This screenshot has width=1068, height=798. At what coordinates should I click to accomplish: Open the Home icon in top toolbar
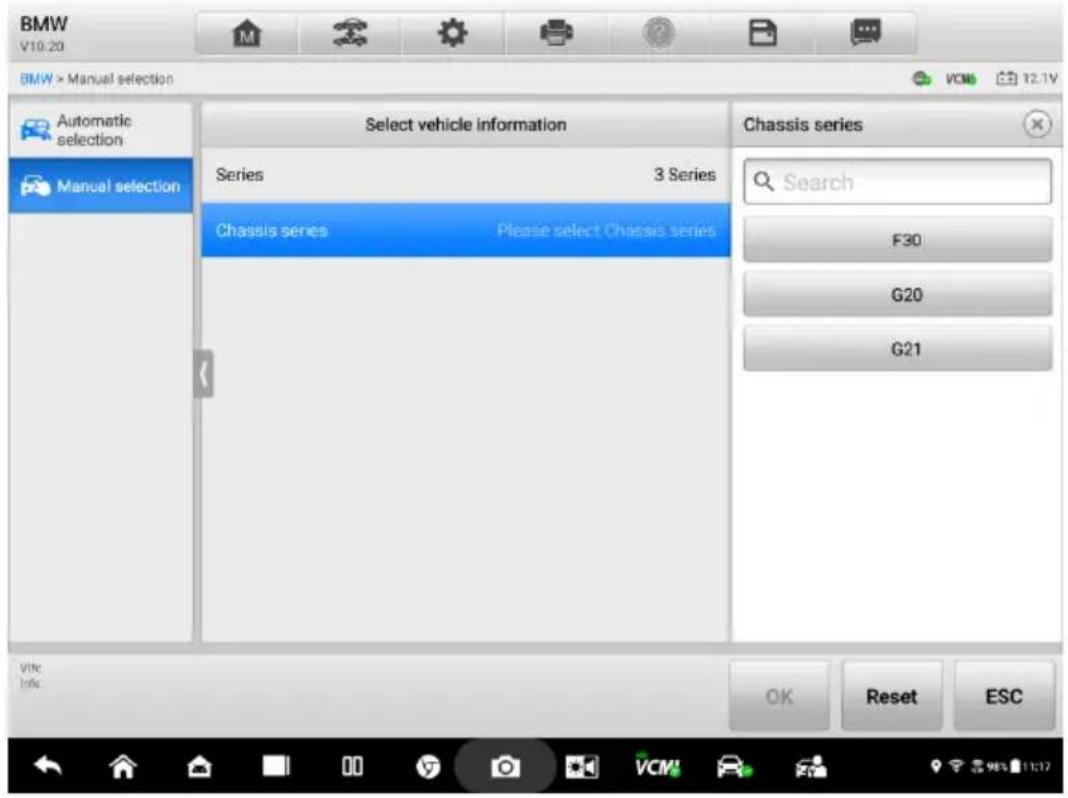247,33
